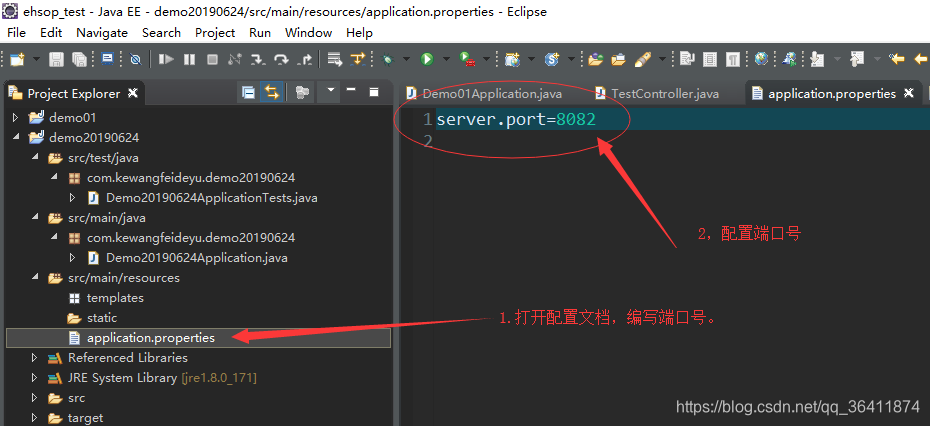The height and width of the screenshot is (426, 930).
Task: Click the green Run button
Action: [x=427, y=59]
